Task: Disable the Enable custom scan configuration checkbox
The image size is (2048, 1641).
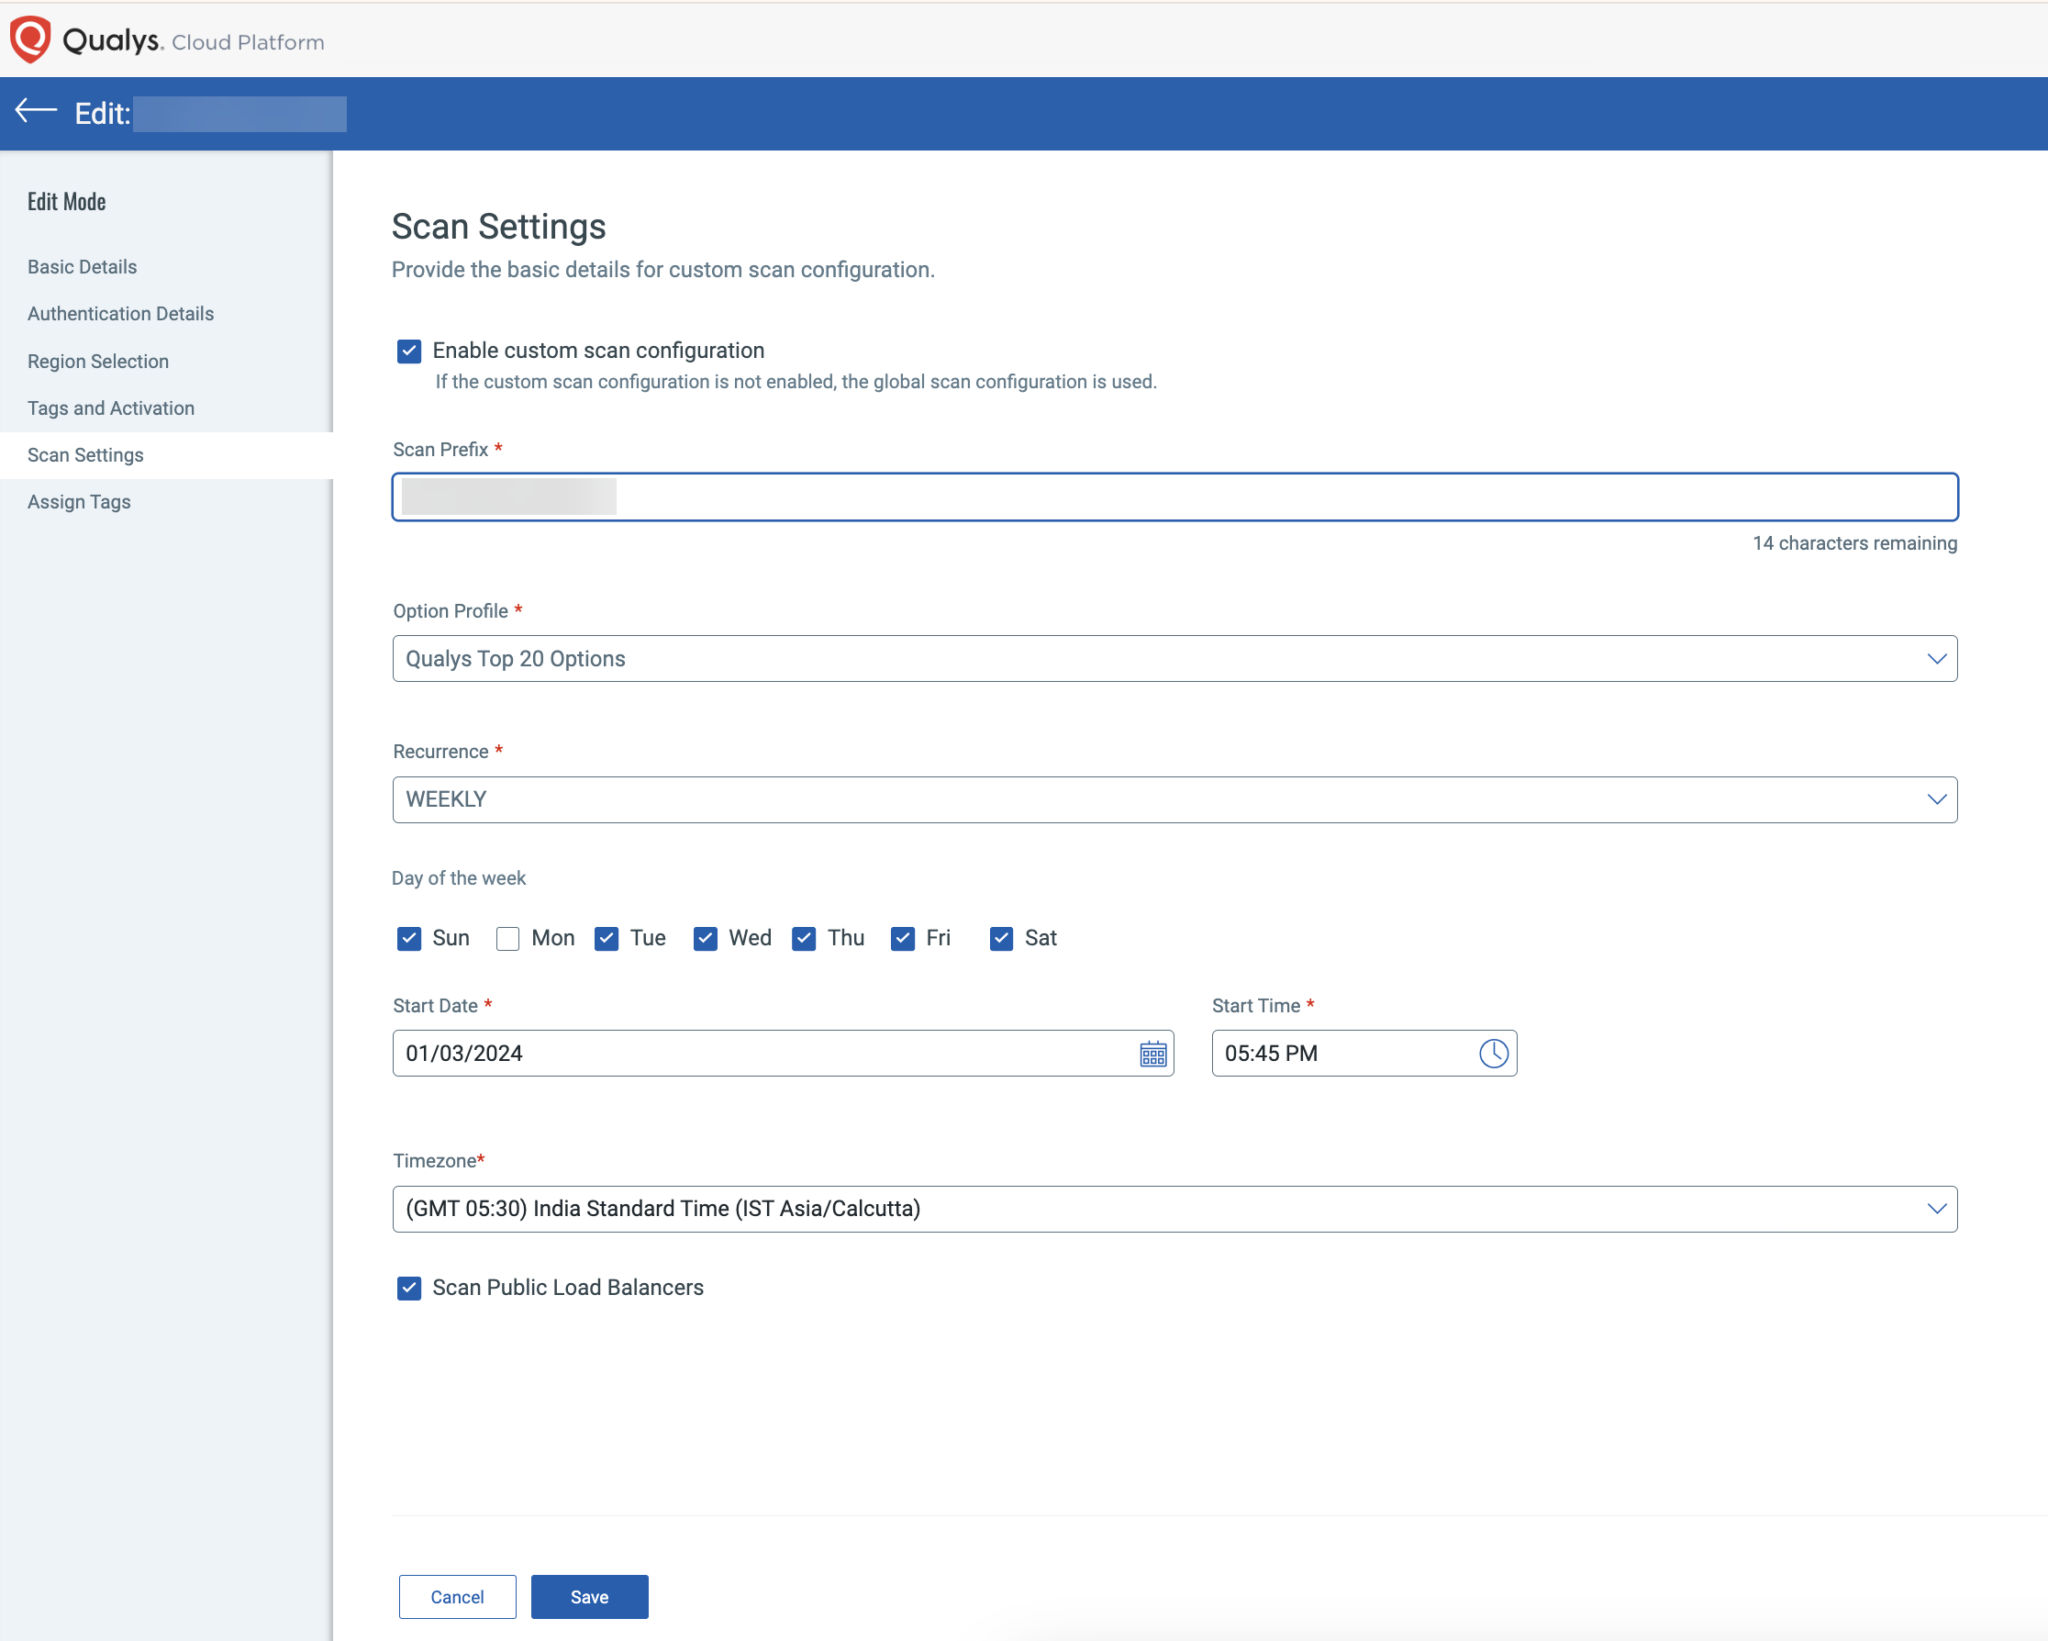Action: pyautogui.click(x=409, y=350)
